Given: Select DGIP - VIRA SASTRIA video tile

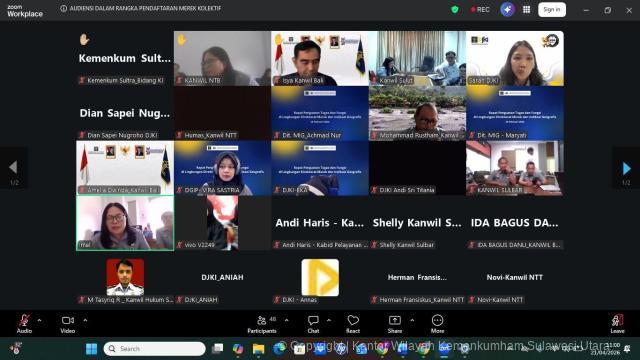Looking at the screenshot, I should 222,168.
